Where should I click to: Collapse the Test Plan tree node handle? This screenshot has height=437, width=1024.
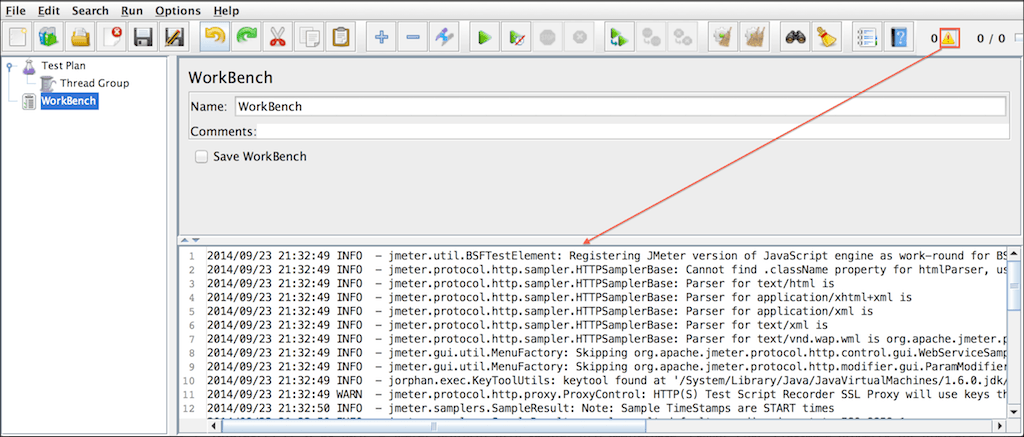(x=9, y=66)
